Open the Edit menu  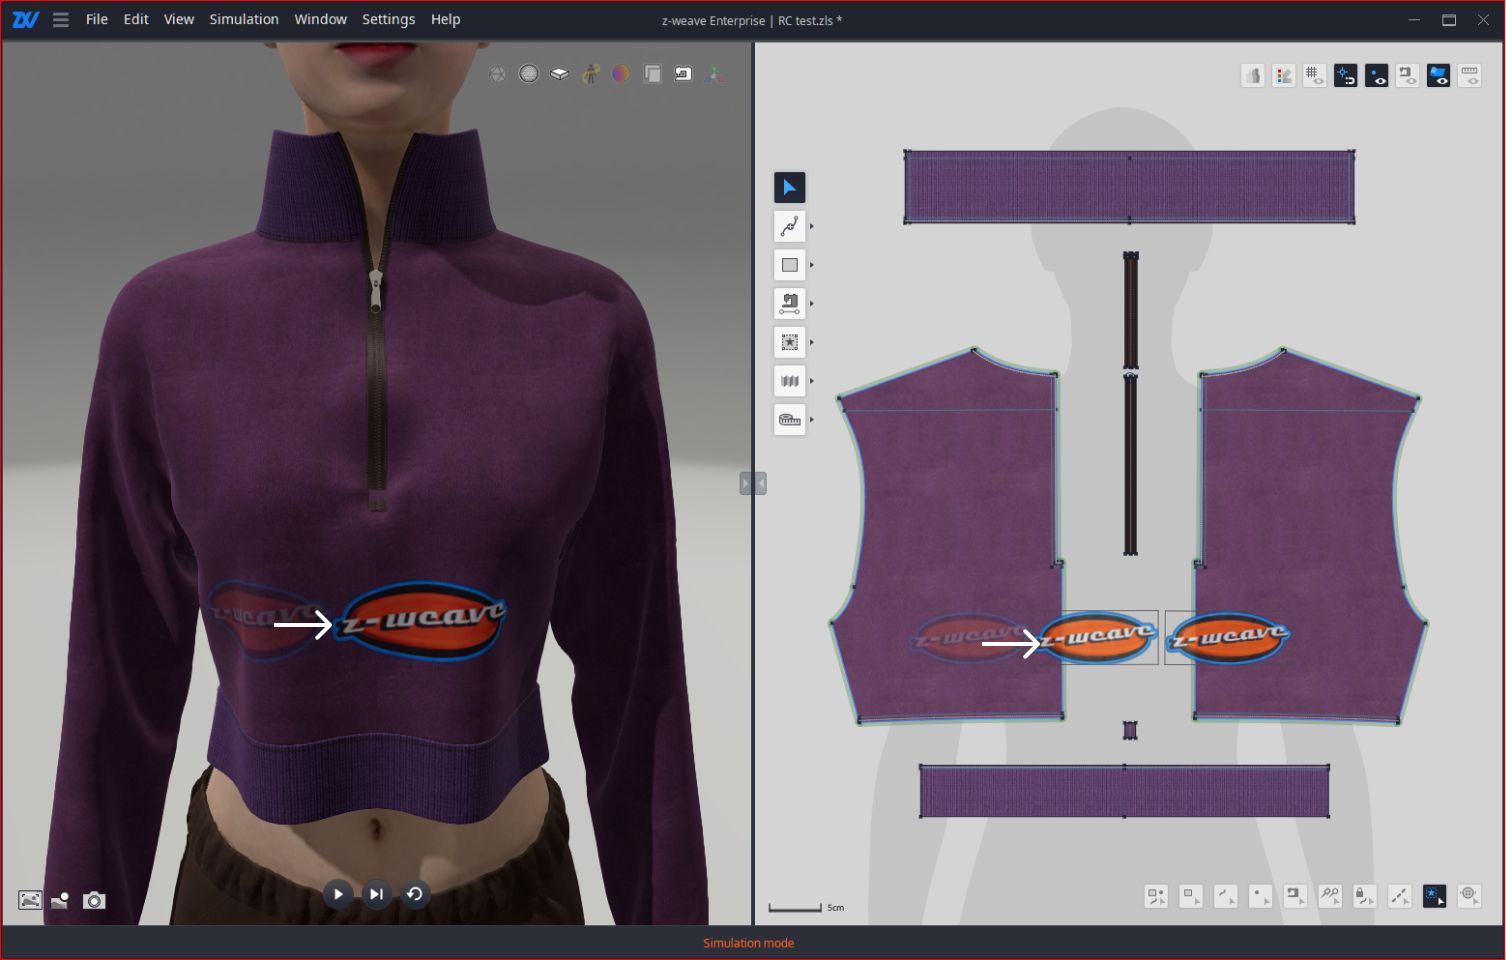point(136,19)
